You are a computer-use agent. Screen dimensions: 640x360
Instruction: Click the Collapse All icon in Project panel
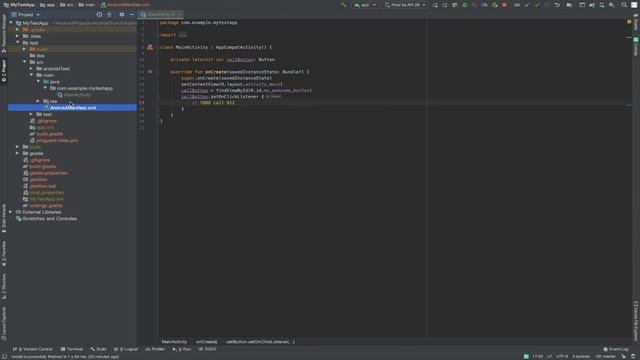point(109,14)
